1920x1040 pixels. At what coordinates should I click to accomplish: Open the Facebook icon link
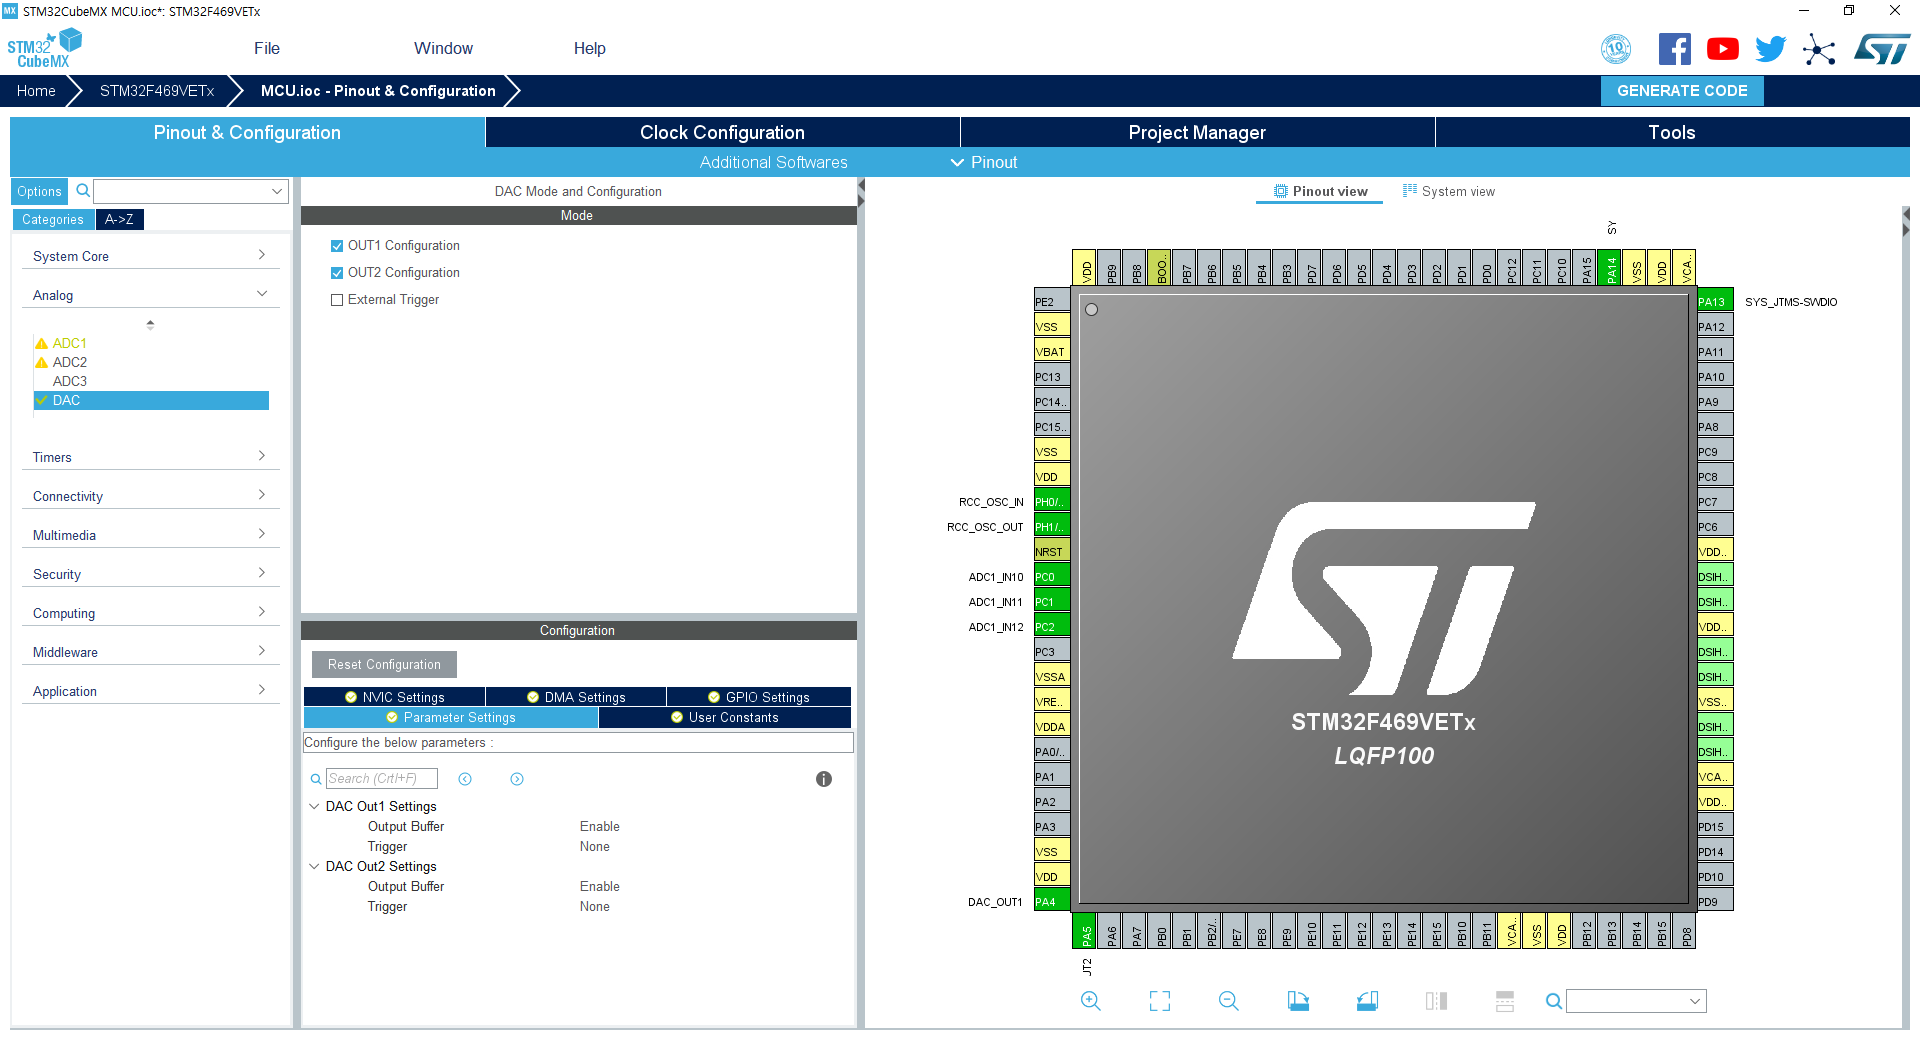[x=1675, y=49]
